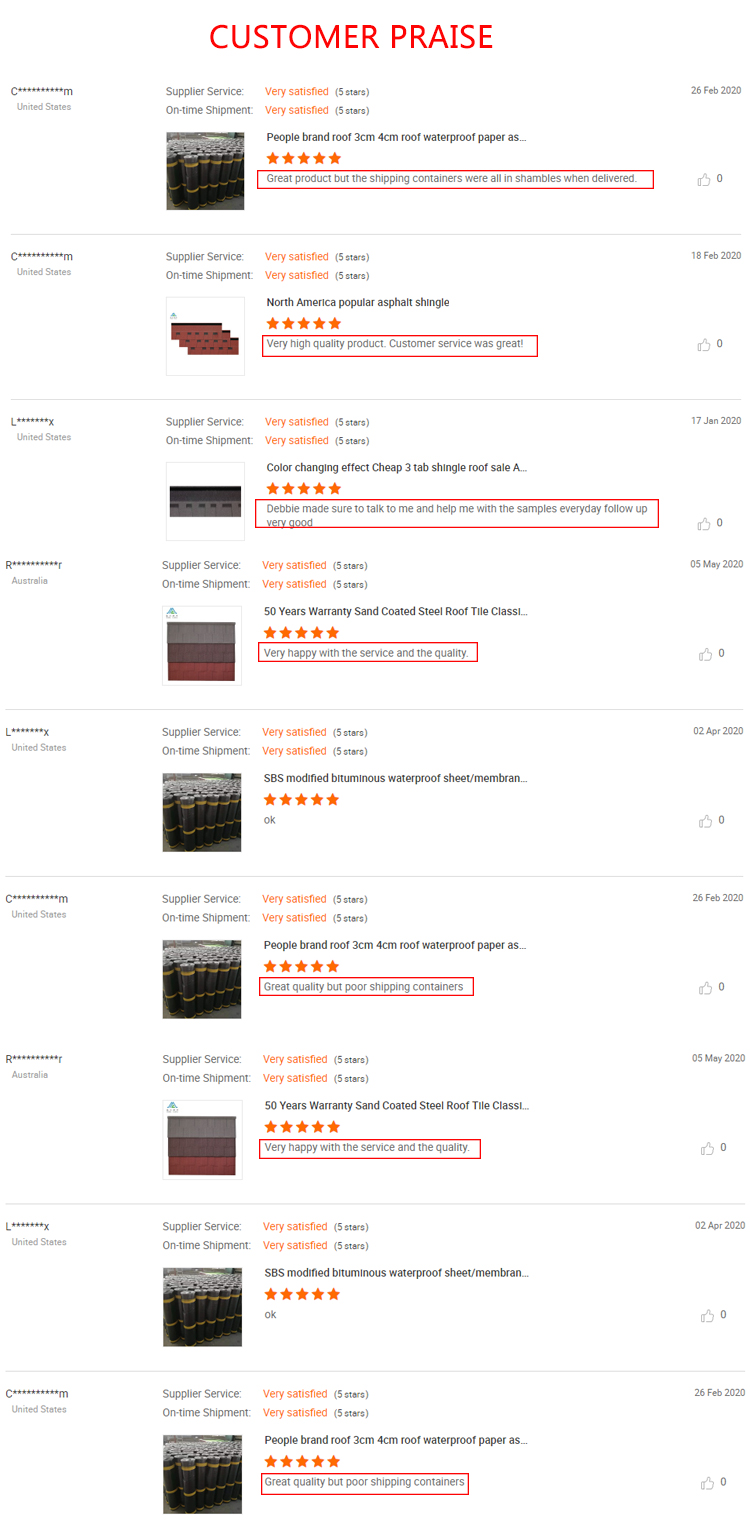Viewport: 750px width, 1536px height.
Task: Open first Sand Coated Steel Roof Tile image
Action: pyautogui.click(x=202, y=645)
